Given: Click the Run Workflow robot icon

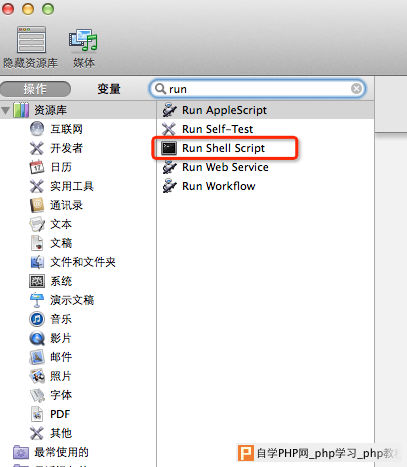Looking at the screenshot, I should point(169,186).
